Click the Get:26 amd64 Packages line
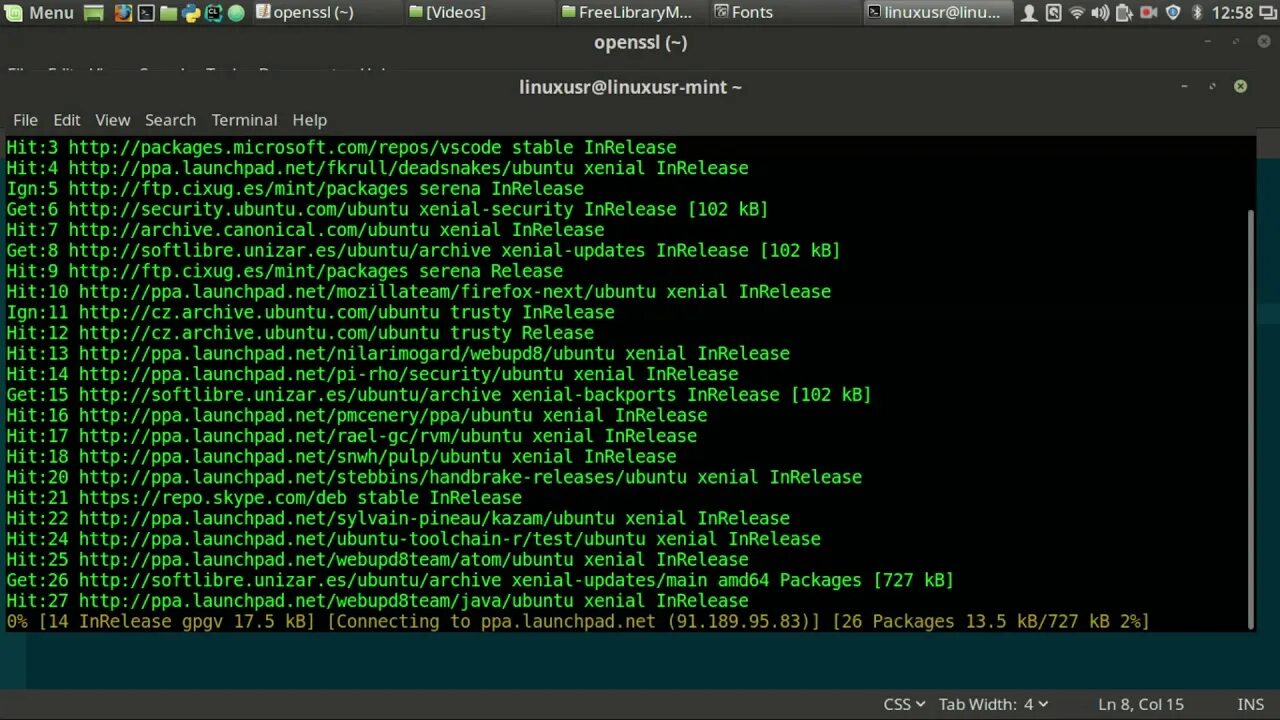The image size is (1280, 720). click(x=480, y=580)
